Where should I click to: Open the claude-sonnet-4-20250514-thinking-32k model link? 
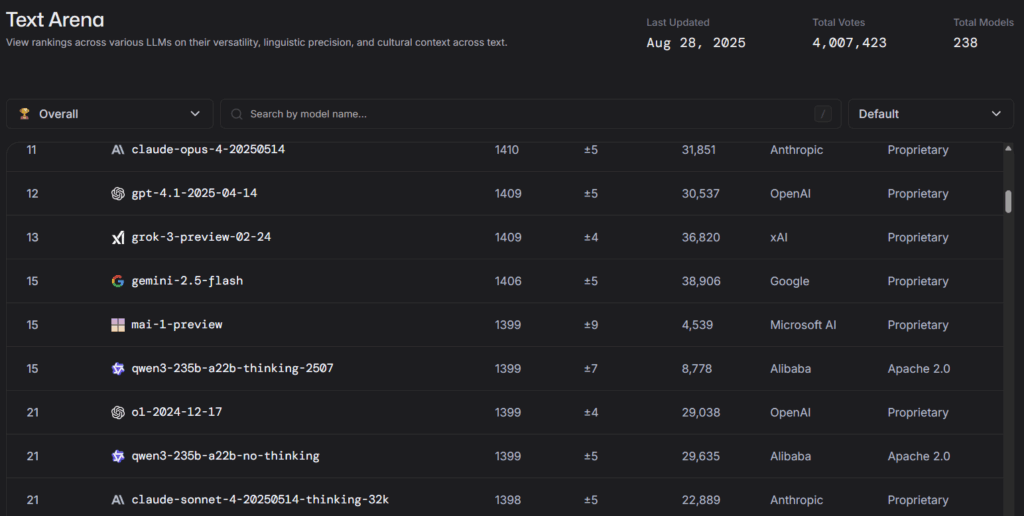click(x=260, y=500)
